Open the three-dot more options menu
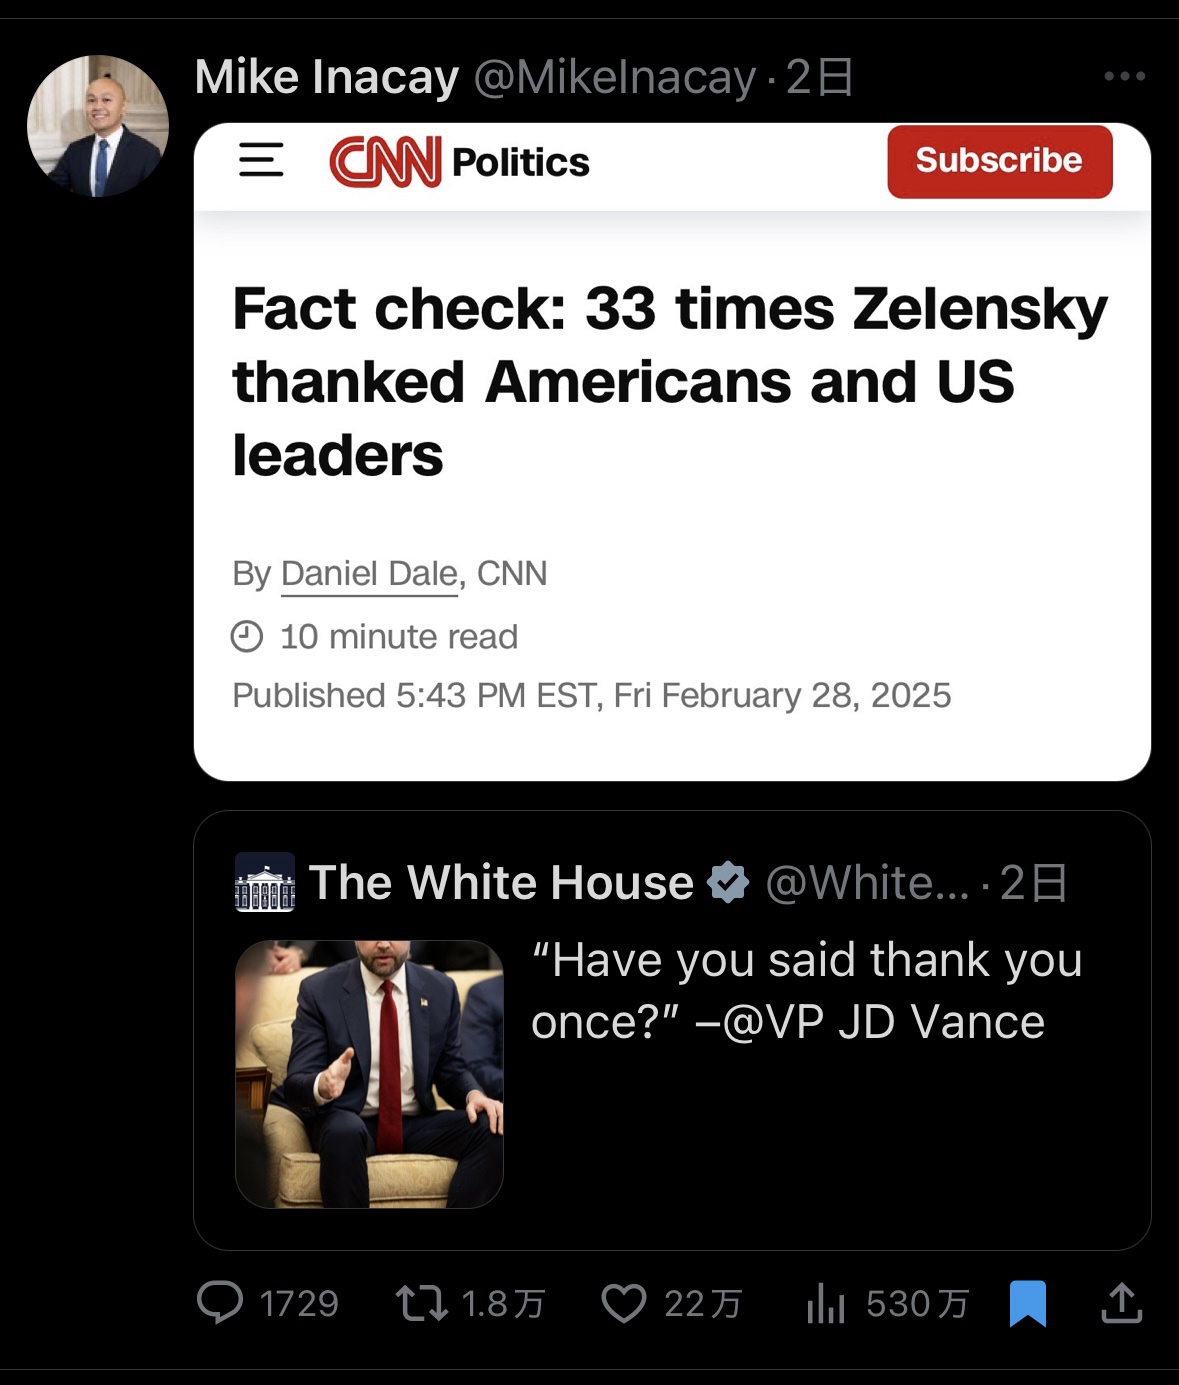 click(x=1124, y=76)
